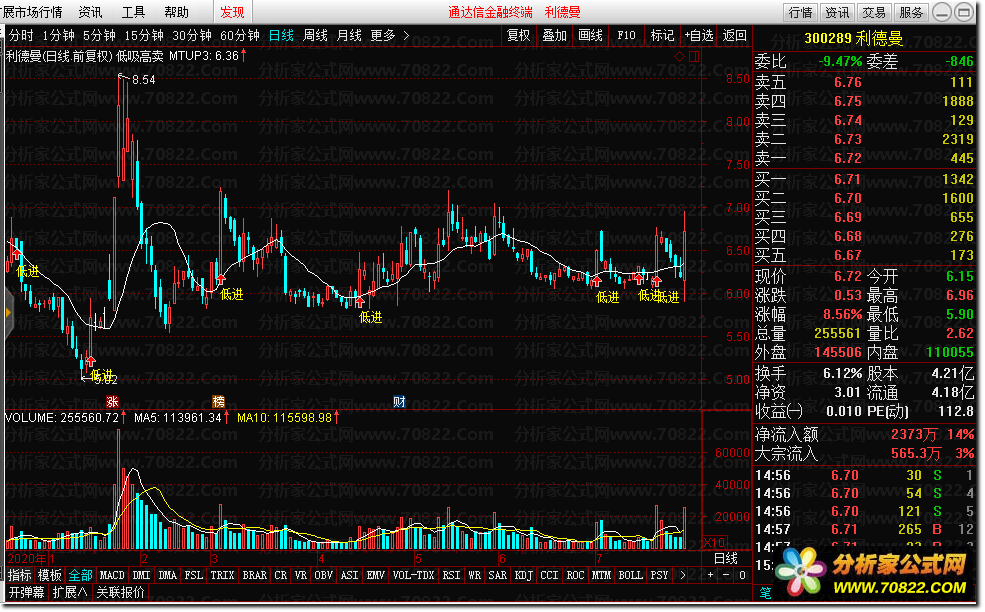Select the RSI indicator
This screenshot has width=985, height=612.
click(x=451, y=575)
